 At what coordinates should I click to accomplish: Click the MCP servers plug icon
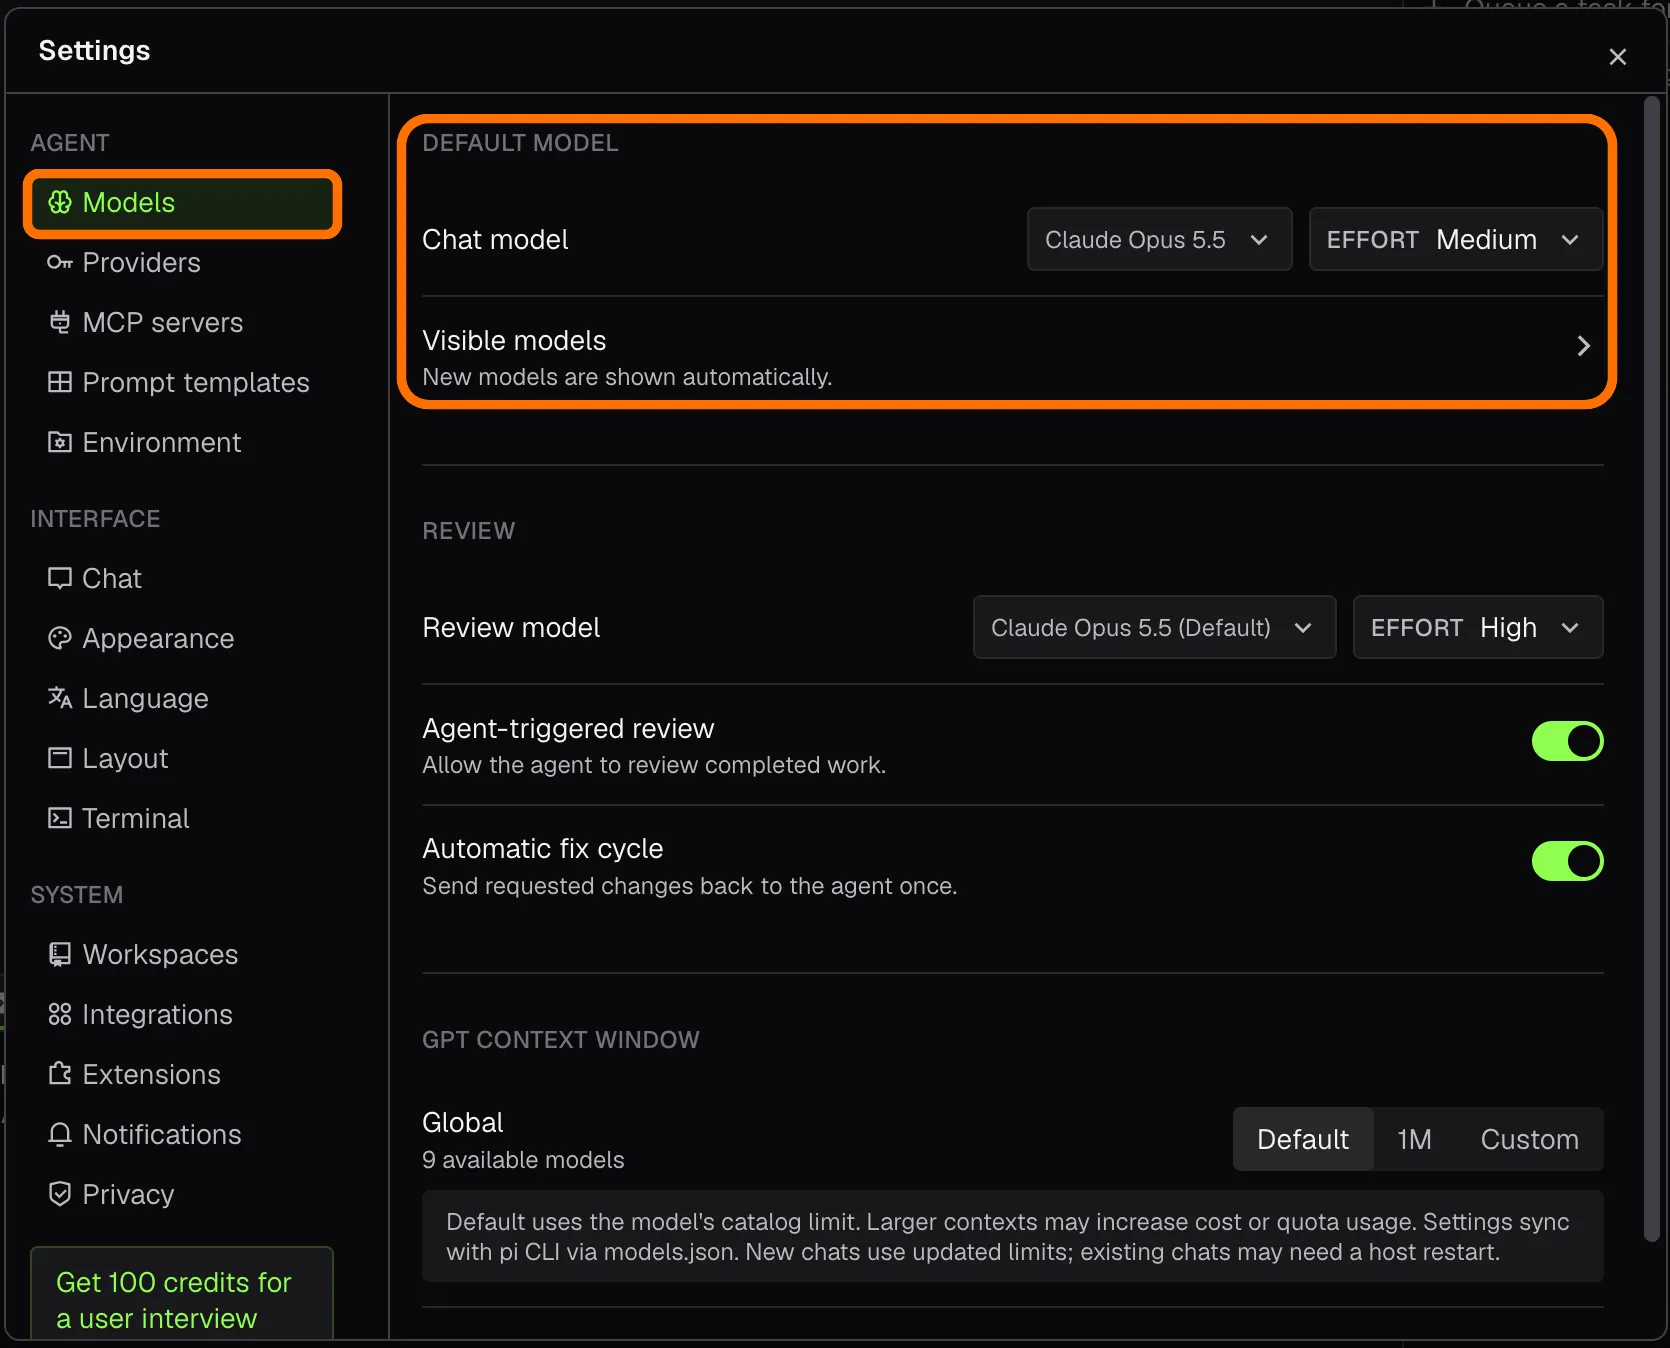pos(60,322)
